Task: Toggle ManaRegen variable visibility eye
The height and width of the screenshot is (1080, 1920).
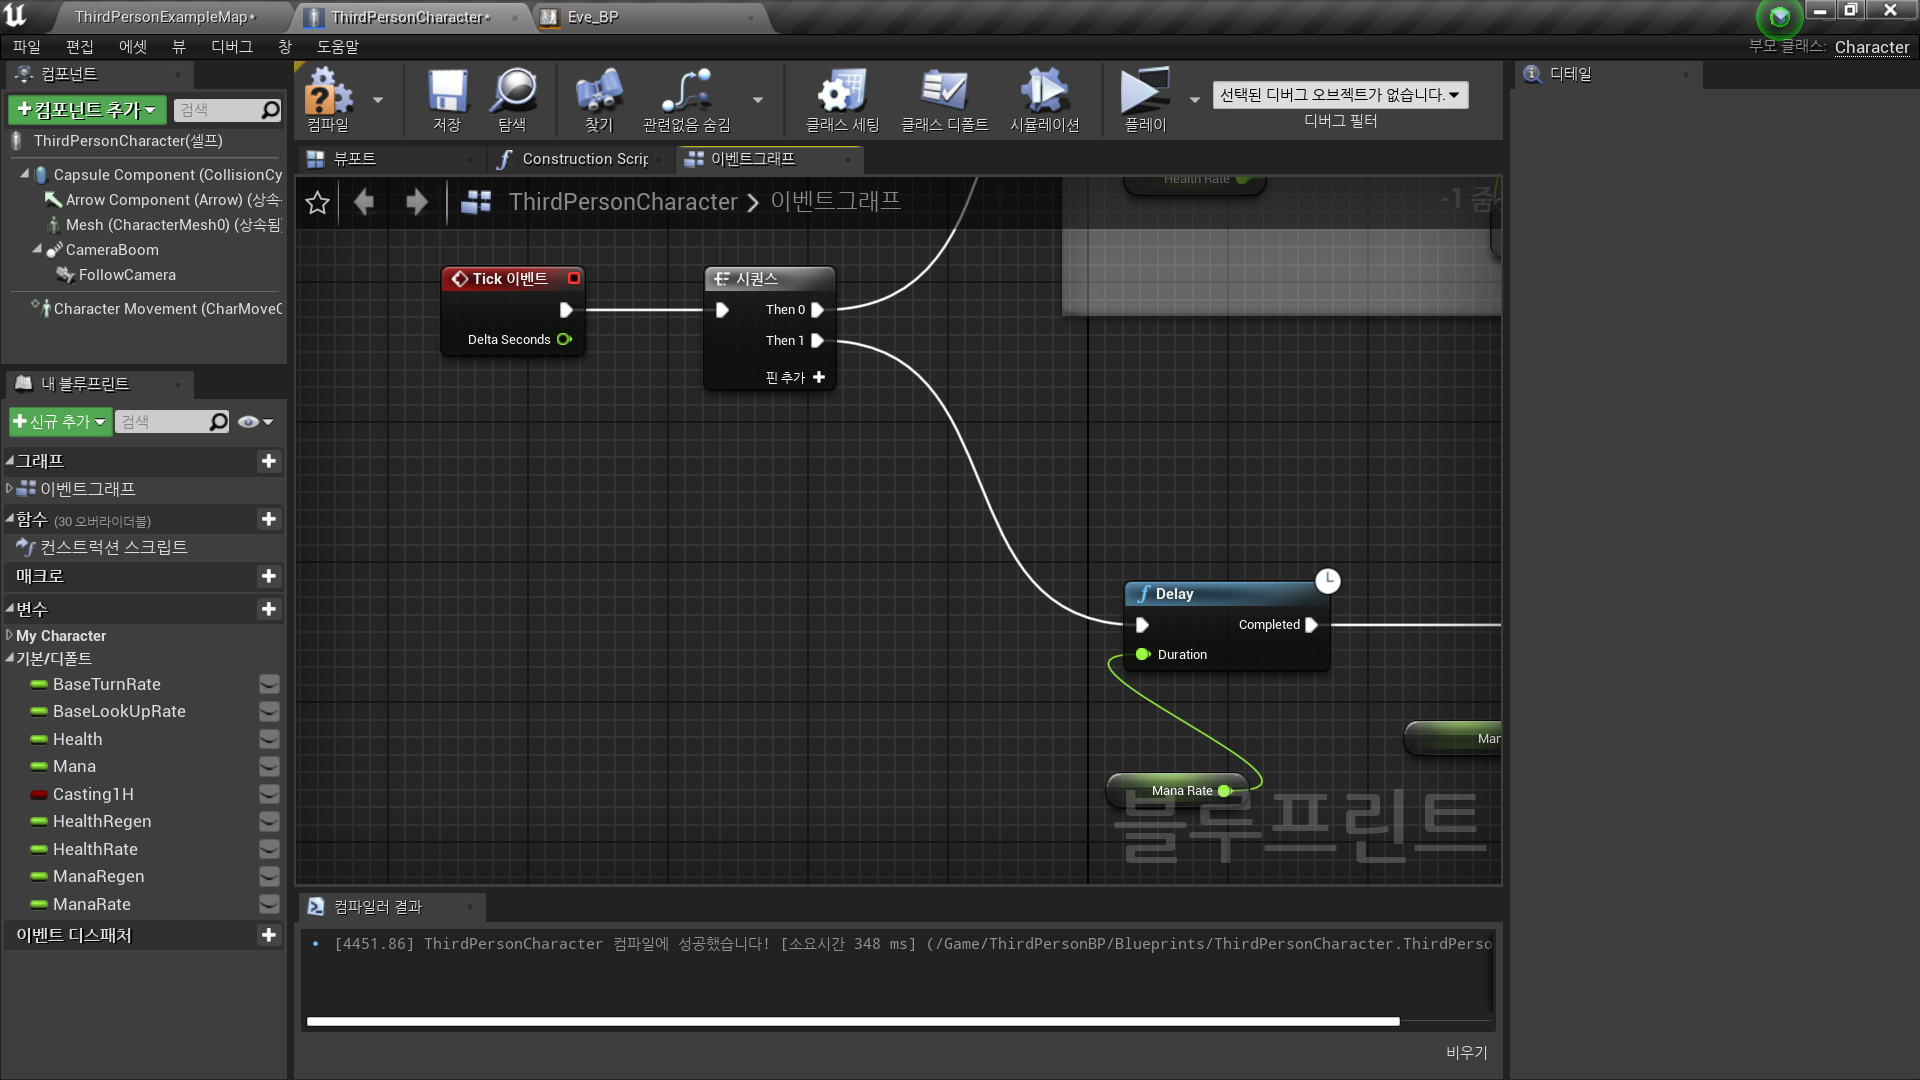Action: tap(269, 876)
